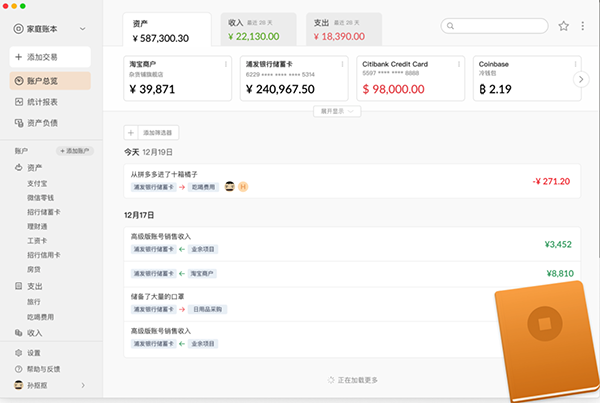Open 帮助与反馈 help and feedback
The height and width of the screenshot is (403, 600).
point(43,369)
